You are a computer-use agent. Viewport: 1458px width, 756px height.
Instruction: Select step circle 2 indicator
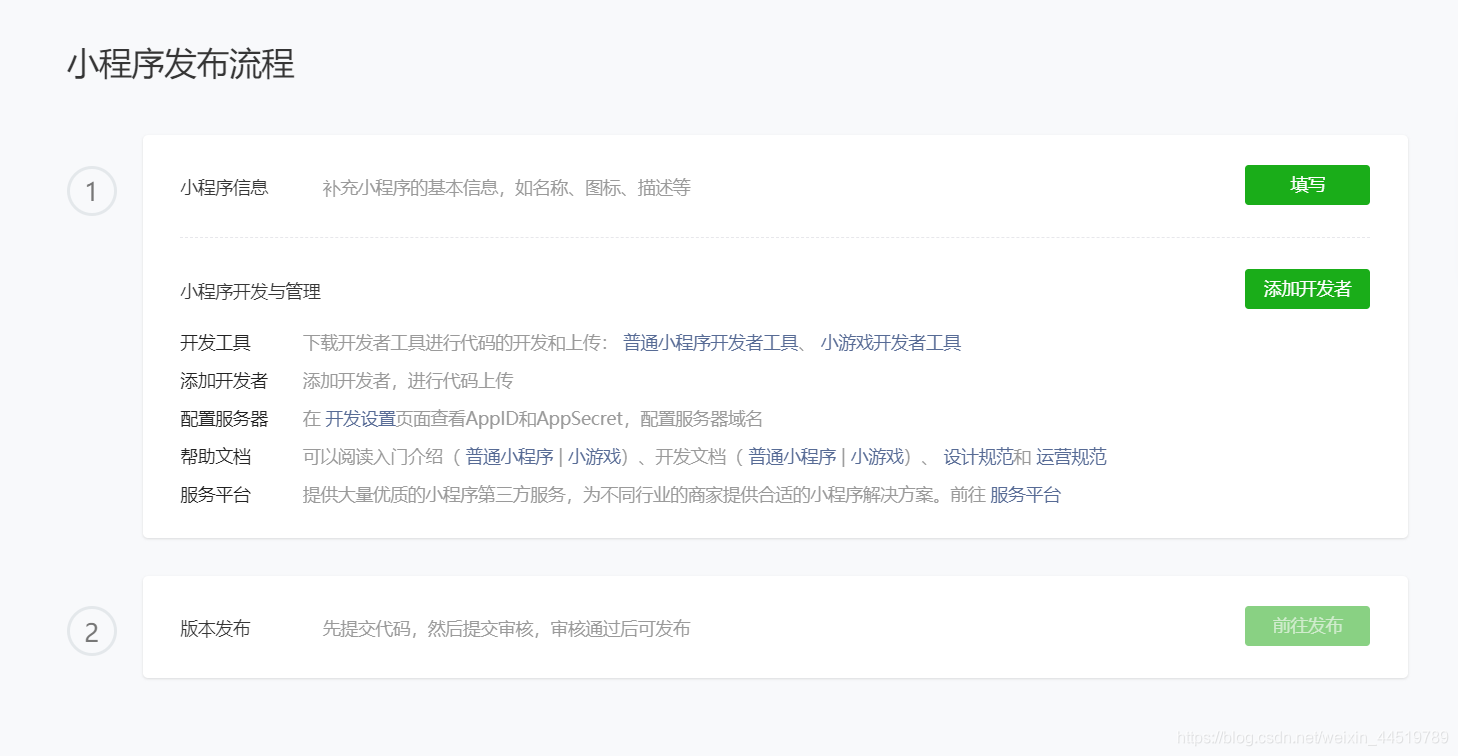(92, 629)
